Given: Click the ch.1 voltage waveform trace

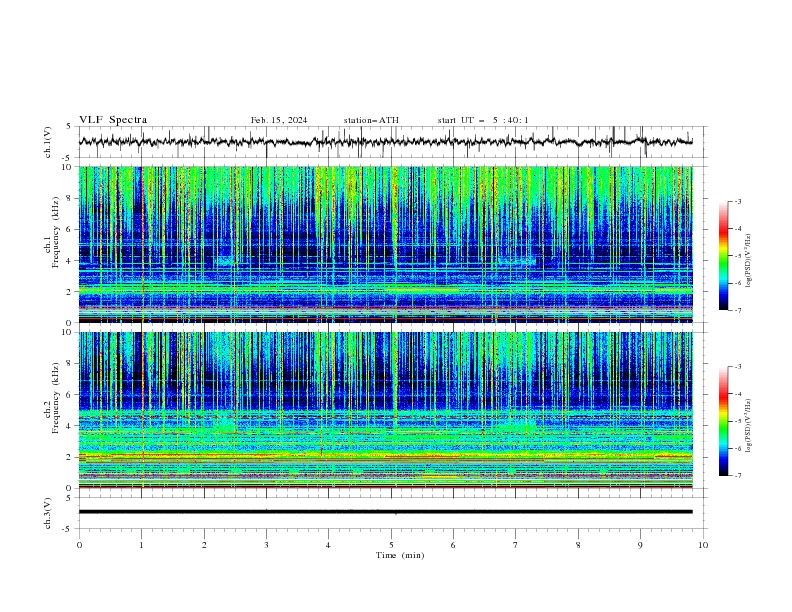Looking at the screenshot, I should 385,141.
